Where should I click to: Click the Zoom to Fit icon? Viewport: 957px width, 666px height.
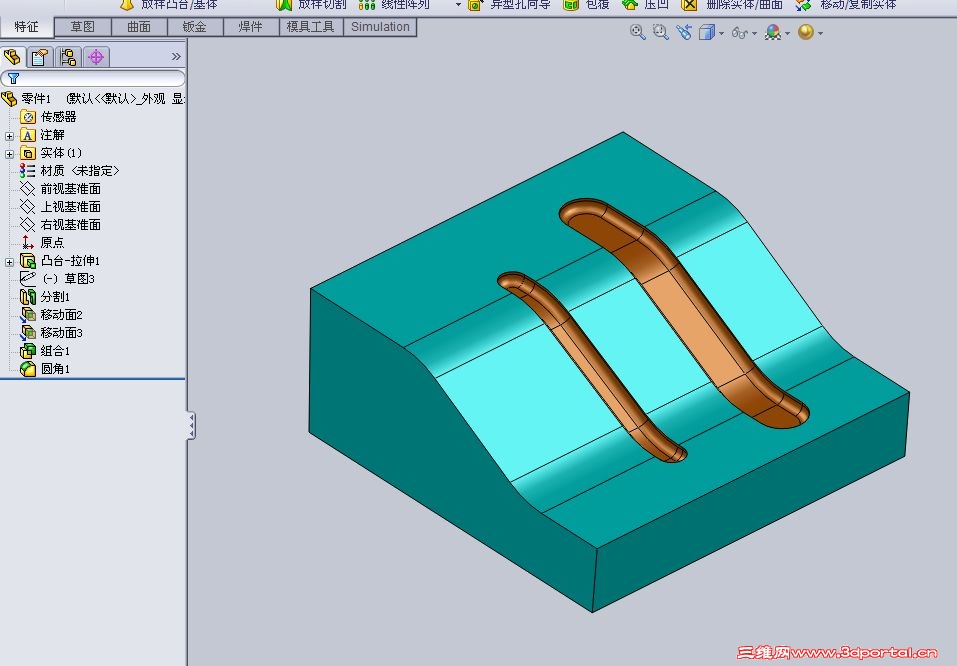tap(638, 32)
